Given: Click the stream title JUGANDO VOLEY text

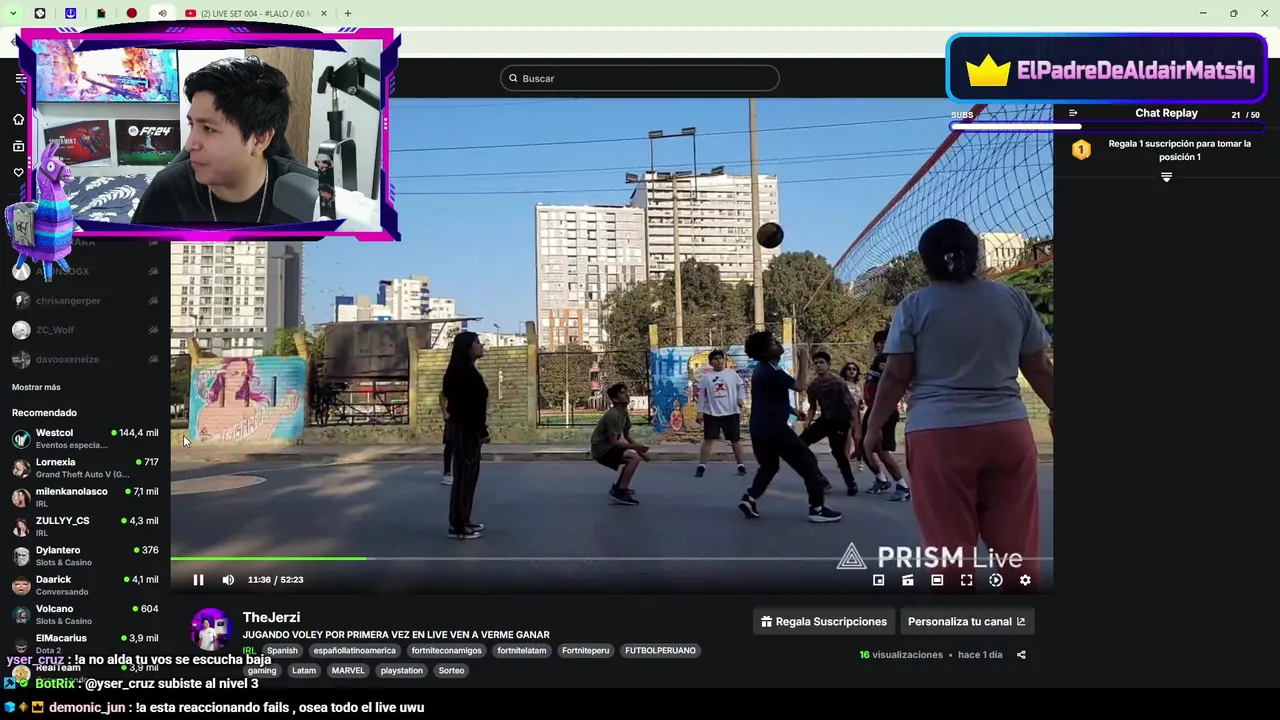Looking at the screenshot, I should point(396,635).
